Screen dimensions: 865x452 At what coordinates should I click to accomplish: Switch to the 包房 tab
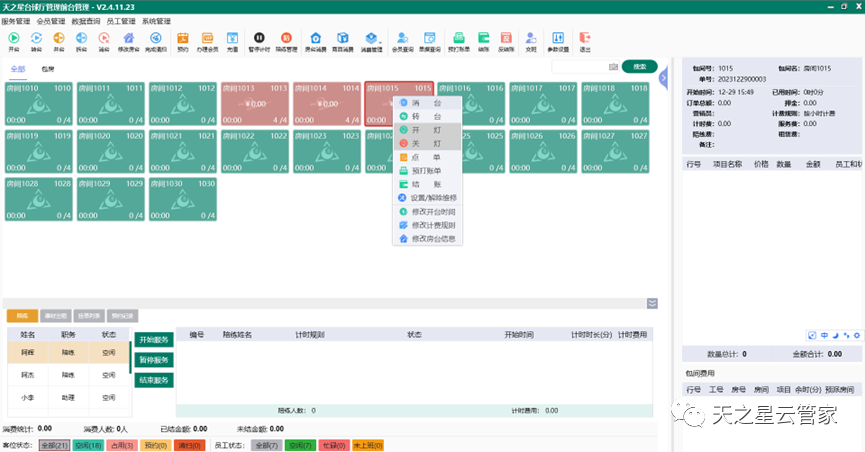click(48, 68)
